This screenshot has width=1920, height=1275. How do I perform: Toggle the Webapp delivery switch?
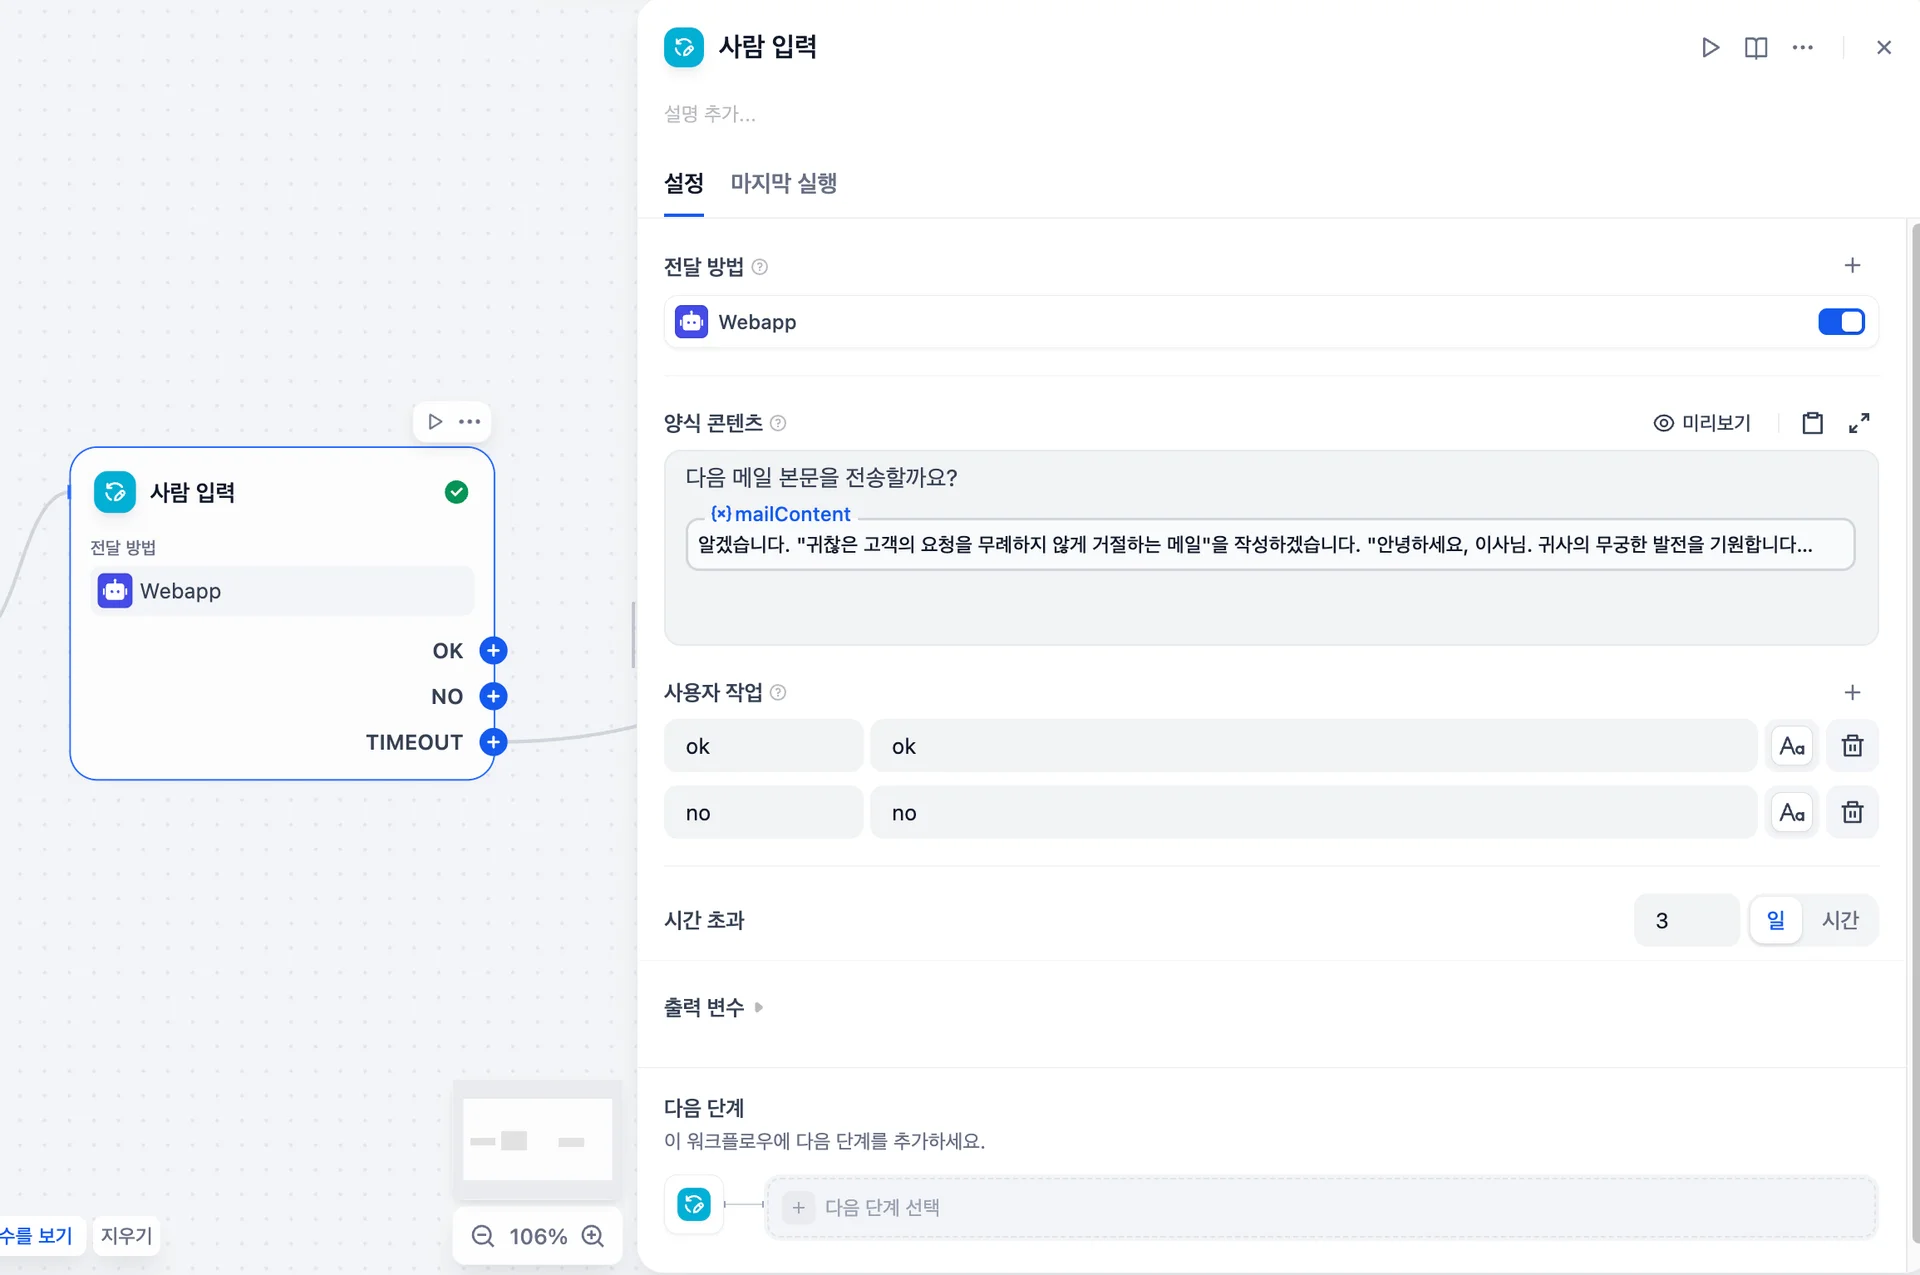(x=1841, y=322)
